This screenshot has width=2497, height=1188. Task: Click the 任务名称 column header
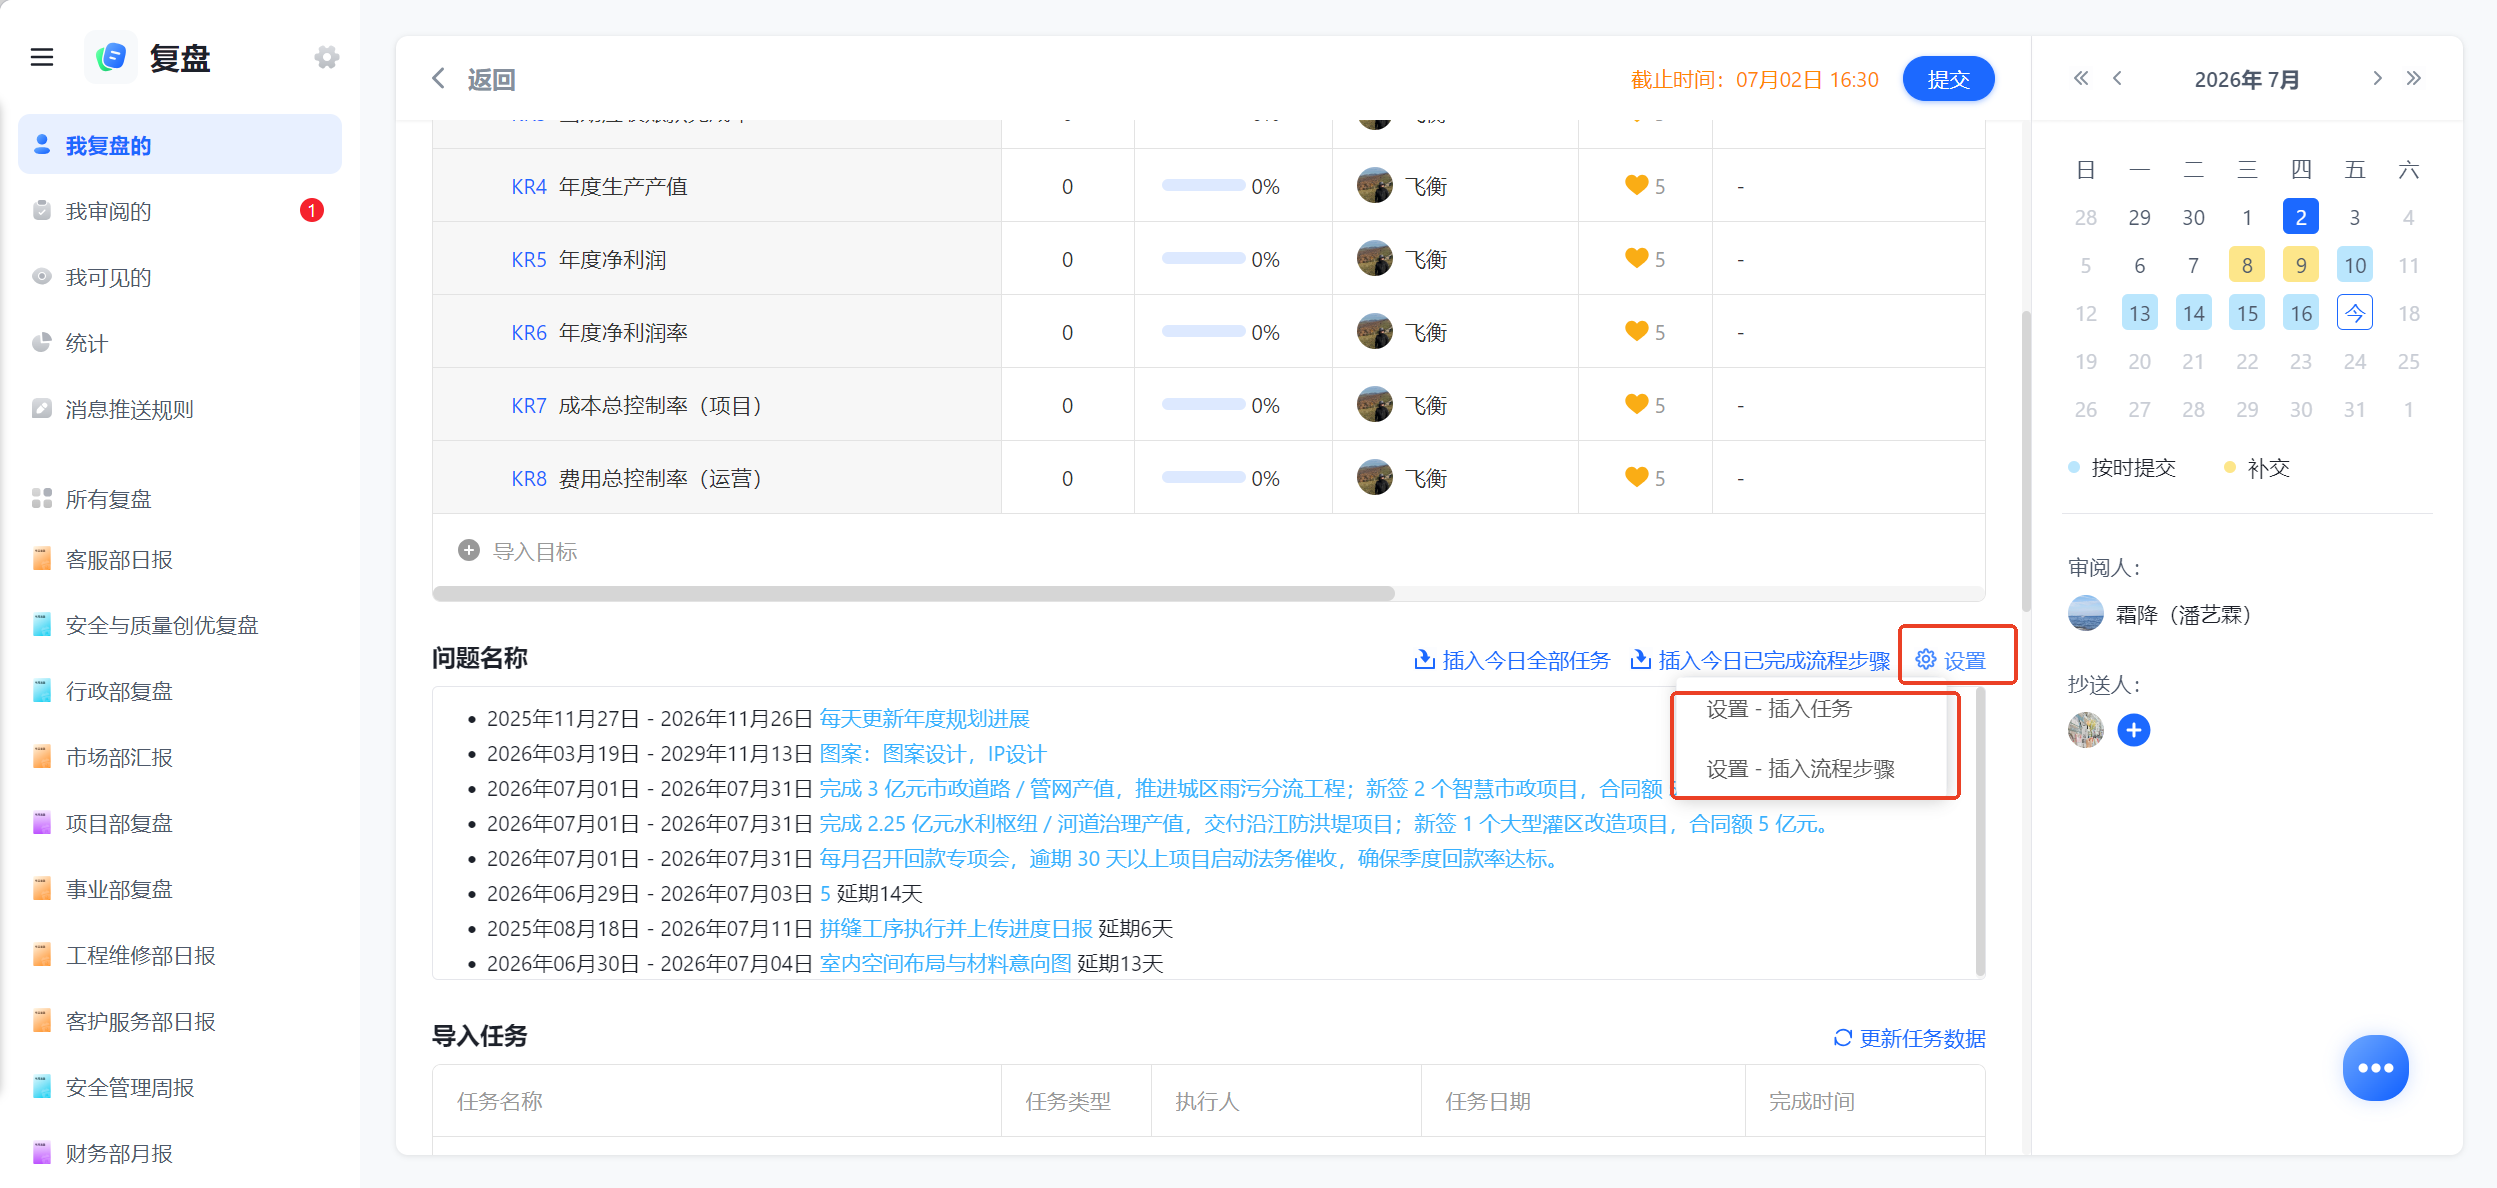coord(500,1101)
